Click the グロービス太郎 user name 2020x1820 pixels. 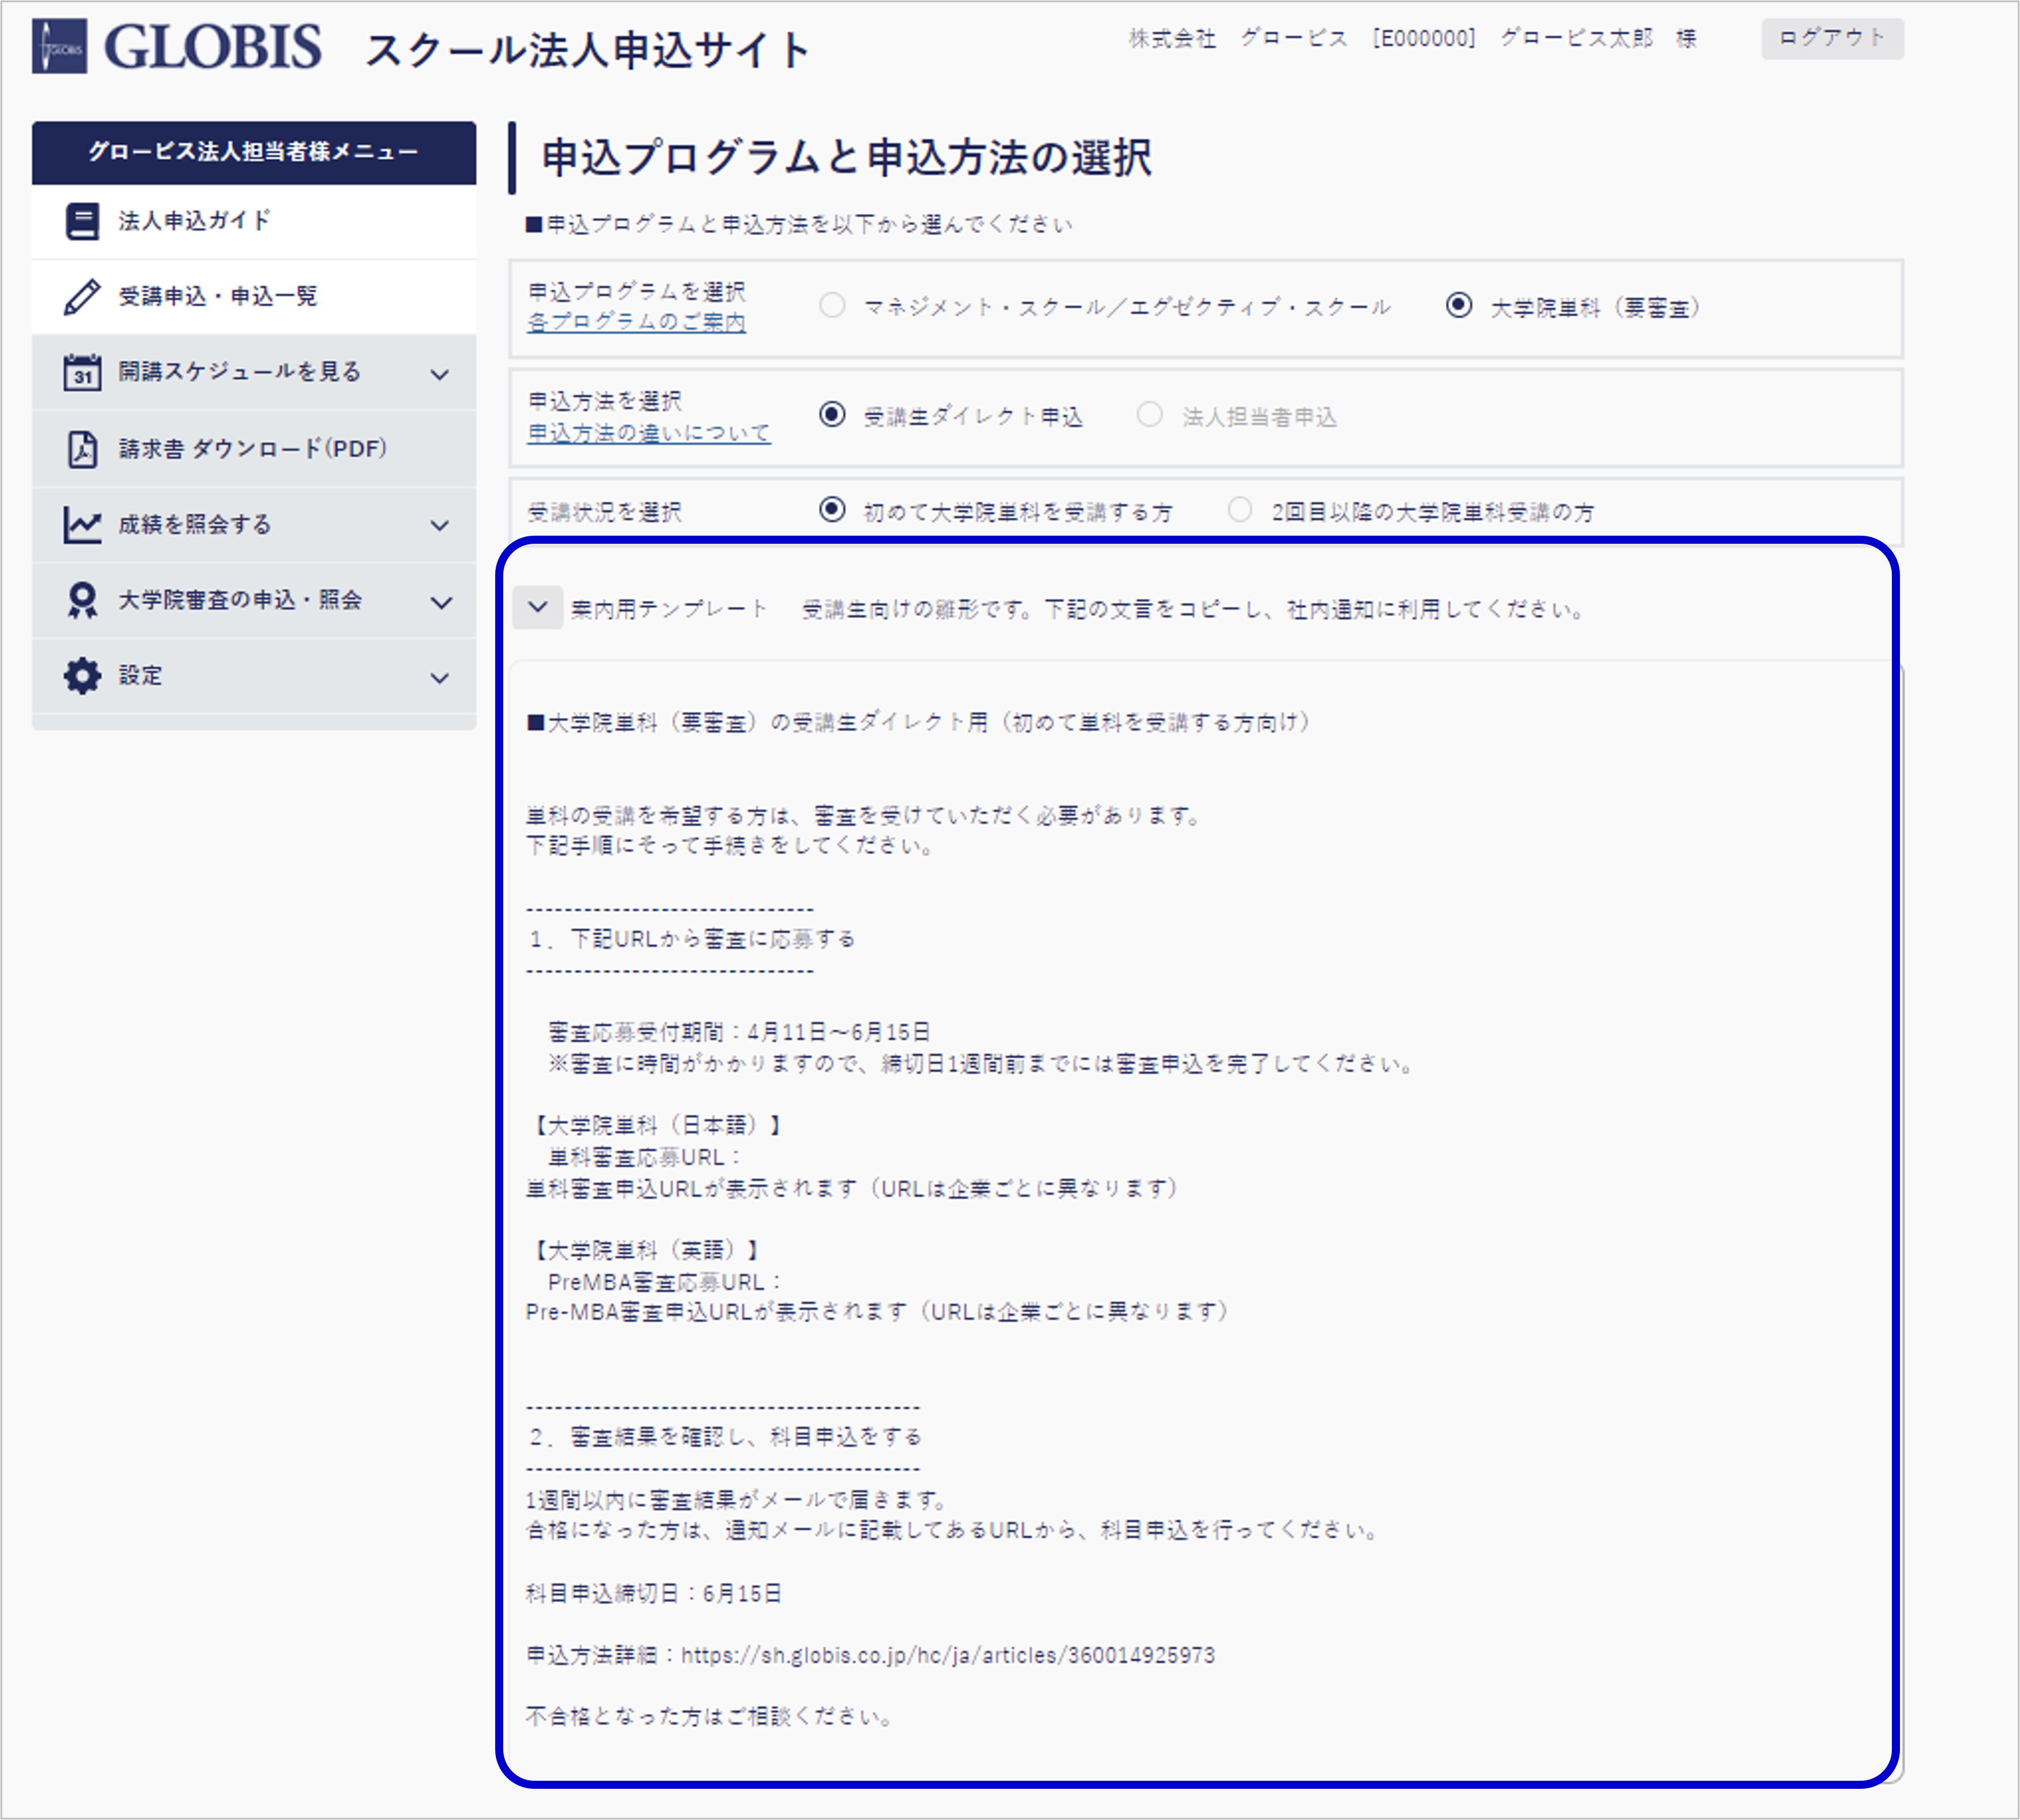point(1577,39)
